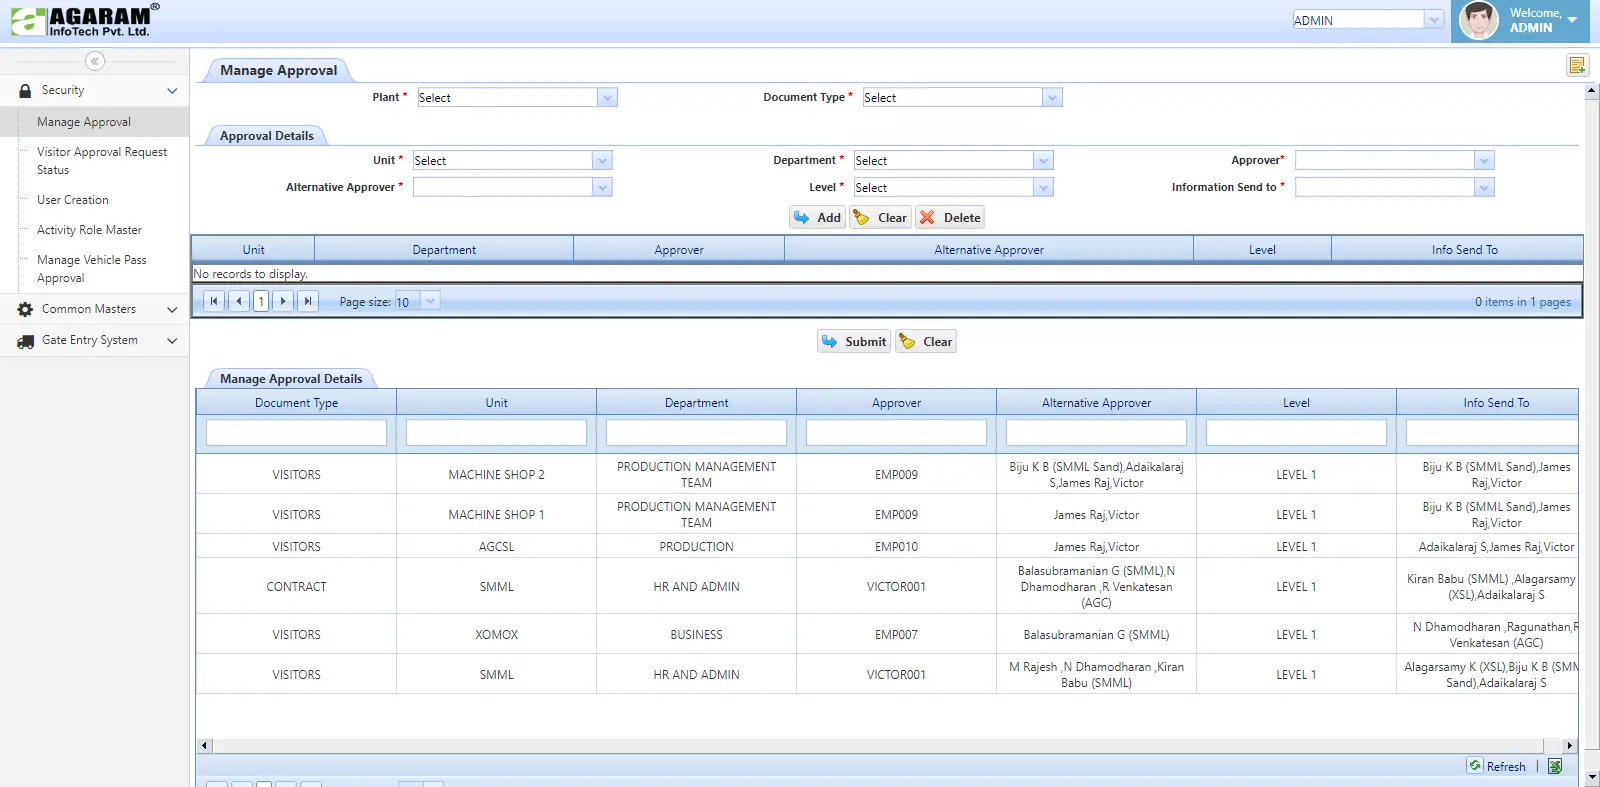
Task: Click the Common Masters gear icon
Action: click(x=25, y=309)
